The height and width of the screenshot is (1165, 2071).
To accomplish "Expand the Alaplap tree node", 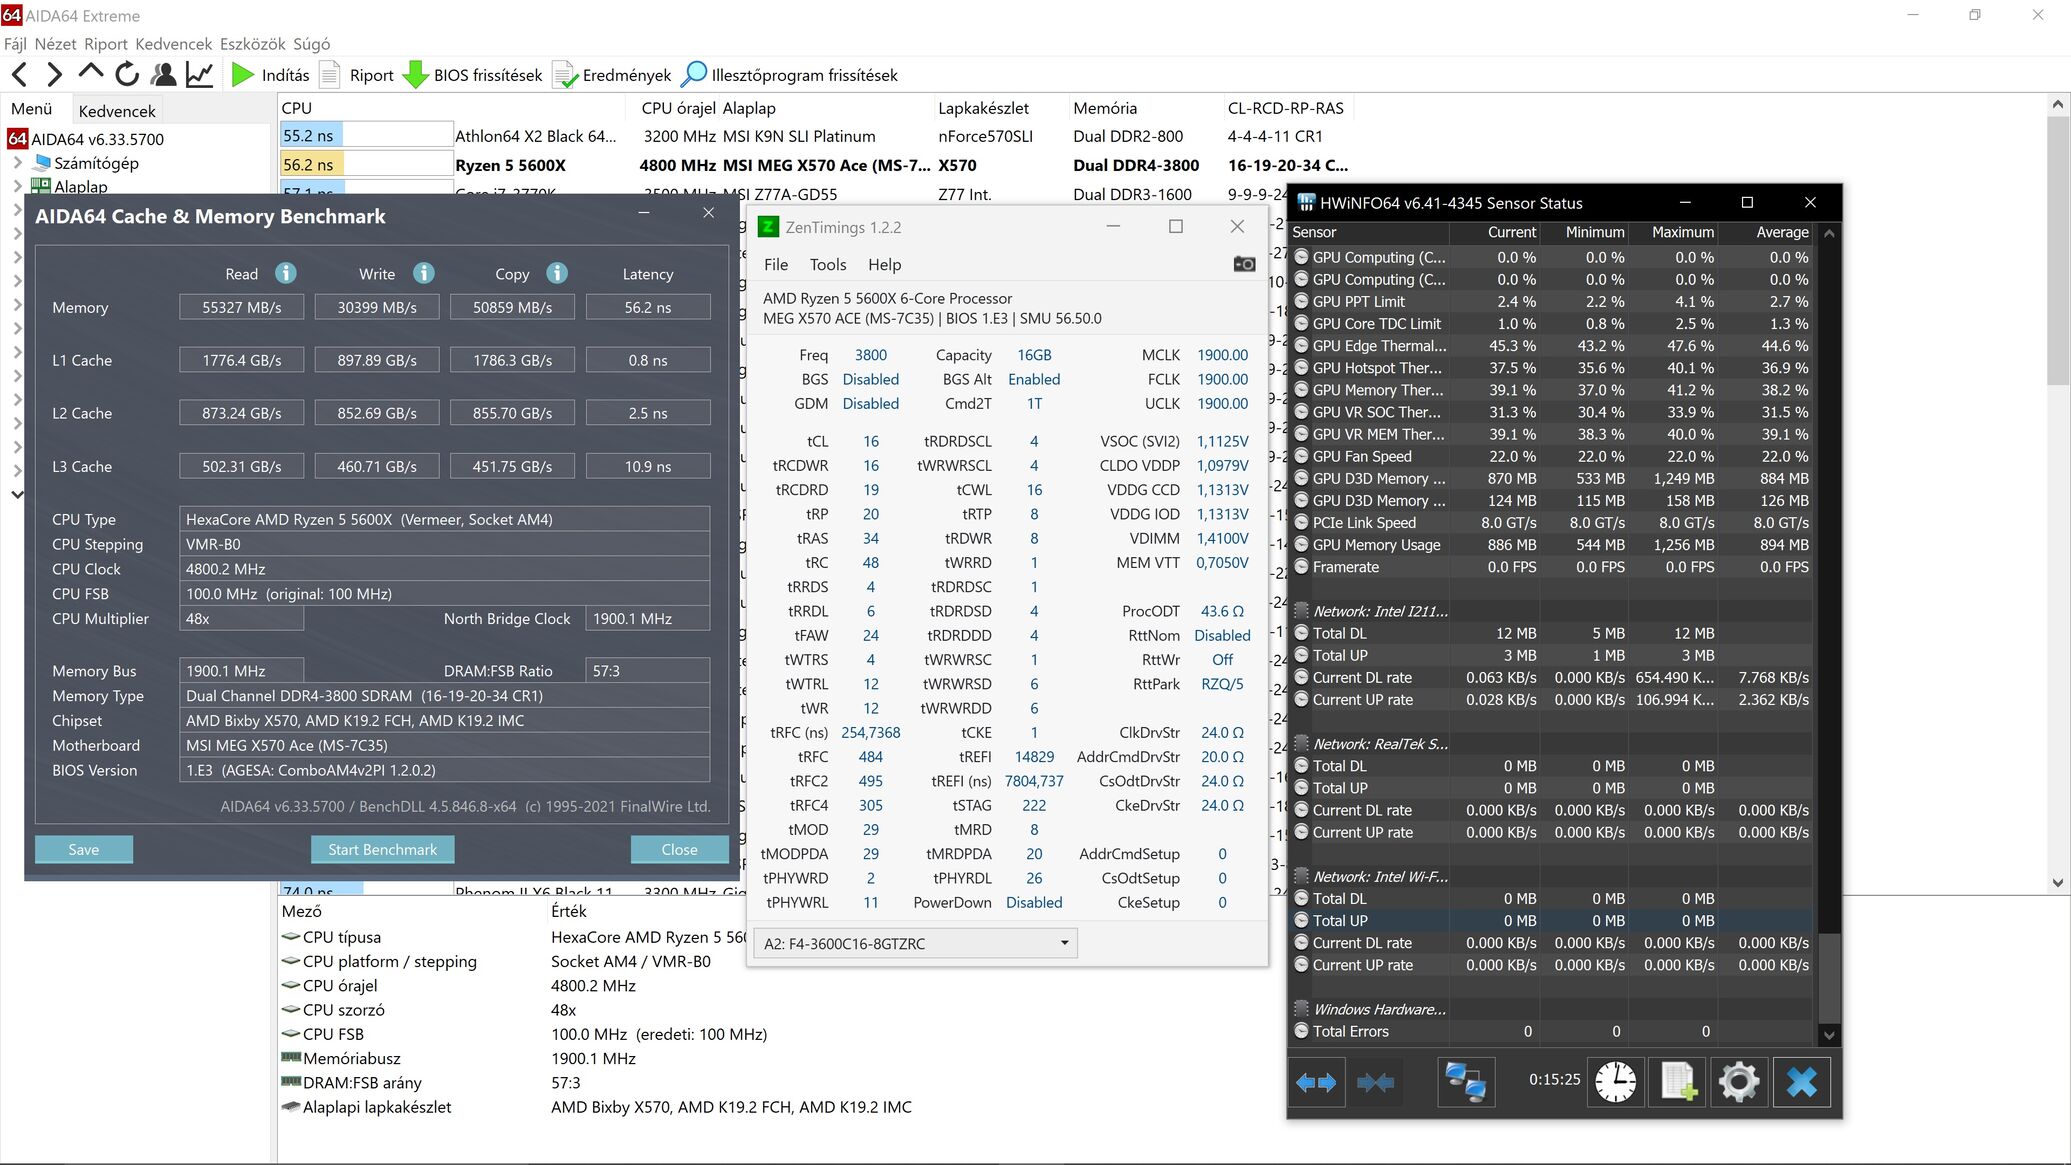I will pyautogui.click(x=17, y=186).
